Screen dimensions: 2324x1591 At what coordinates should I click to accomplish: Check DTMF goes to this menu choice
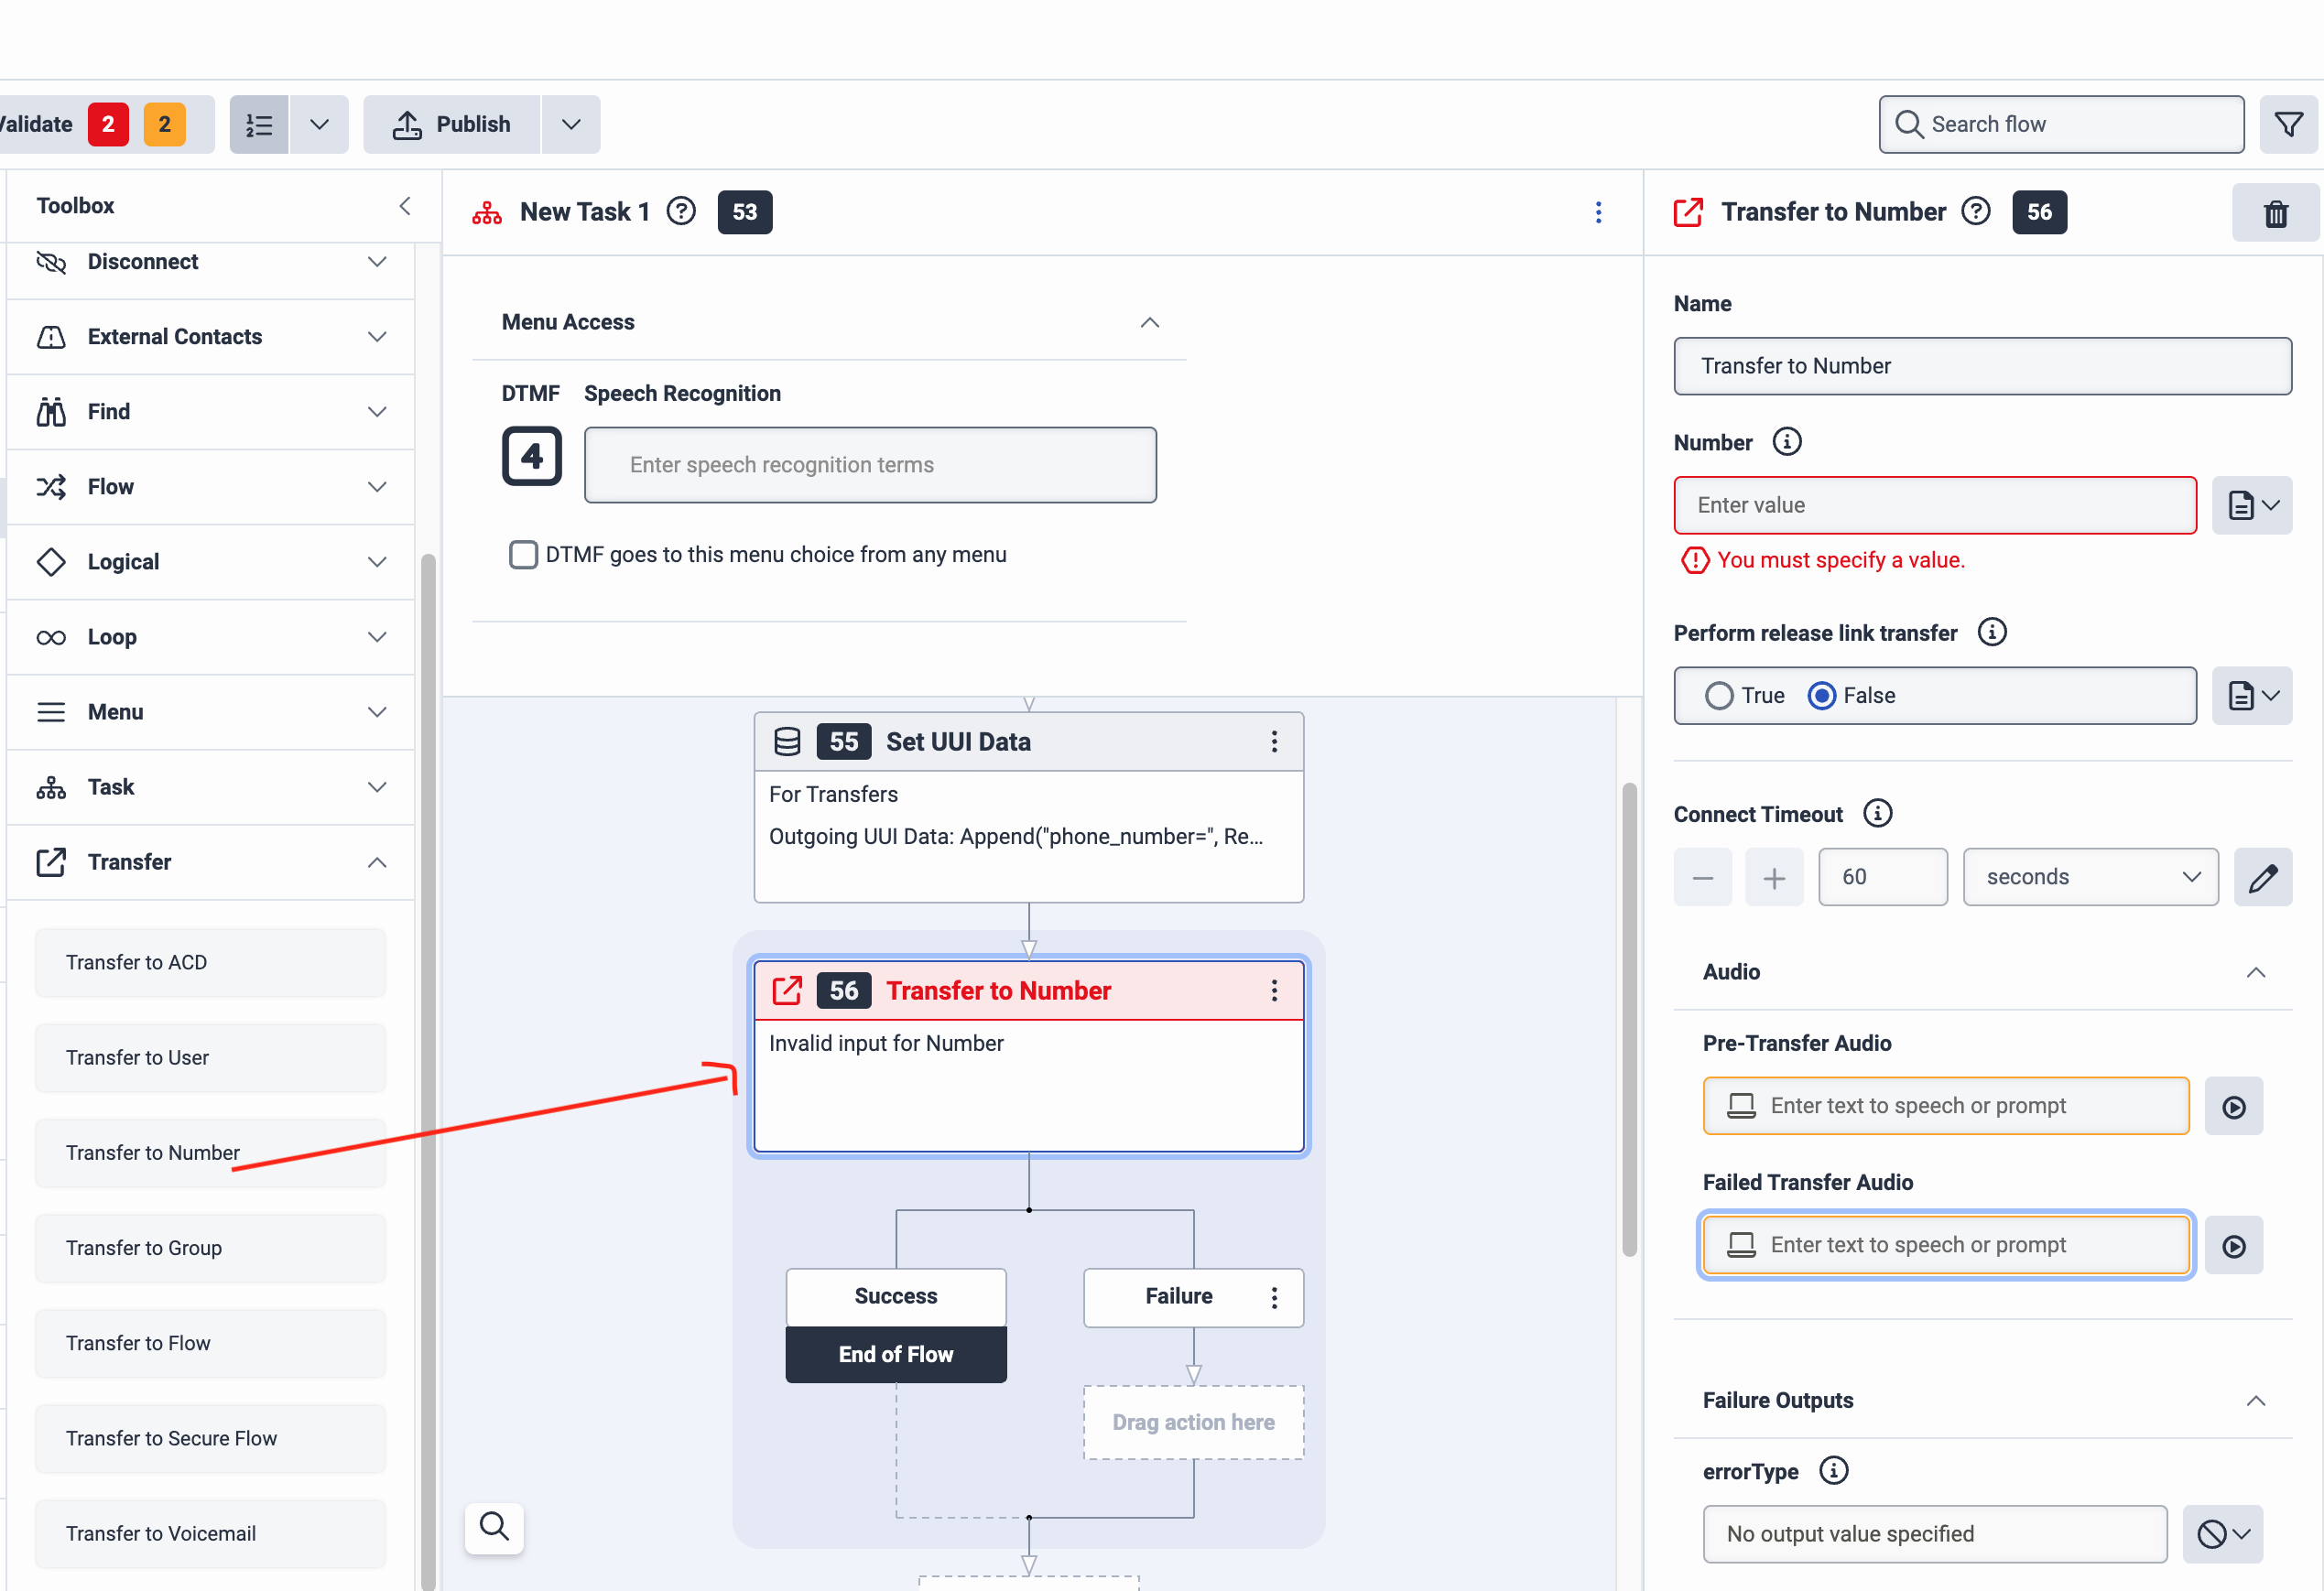[x=523, y=554]
